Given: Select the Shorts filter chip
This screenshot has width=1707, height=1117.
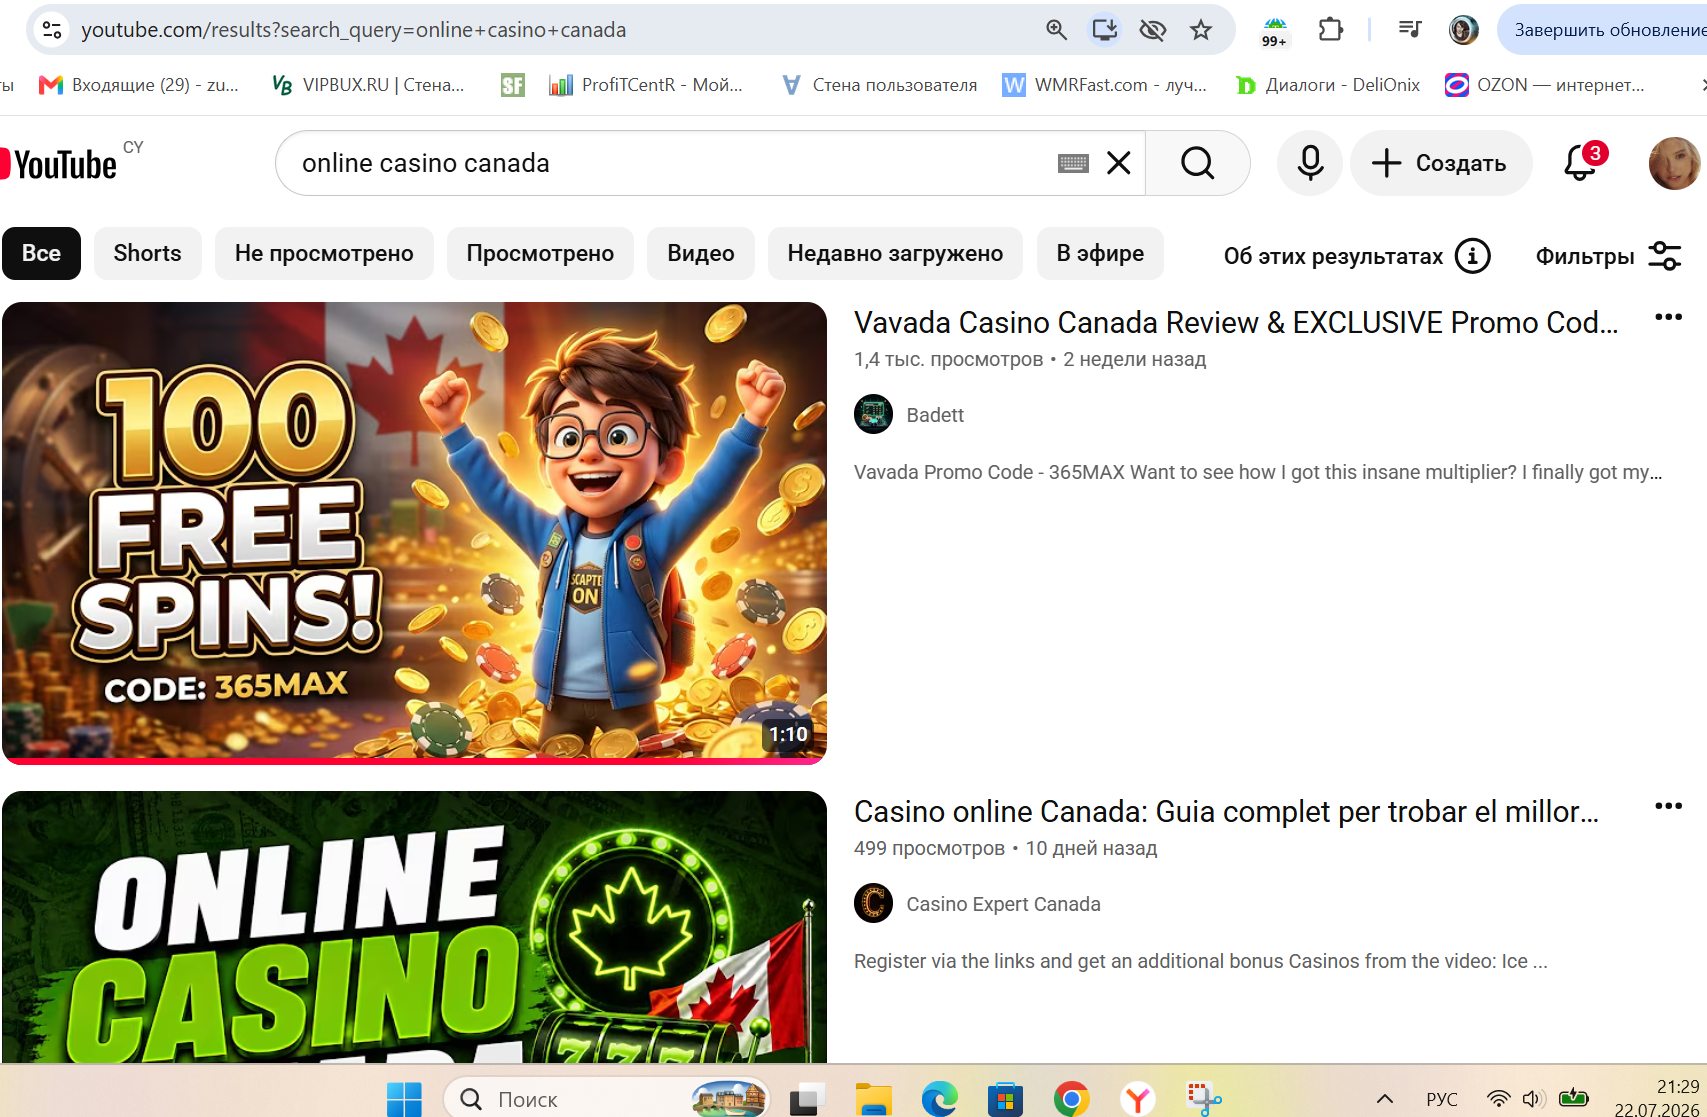Looking at the screenshot, I should tap(148, 254).
